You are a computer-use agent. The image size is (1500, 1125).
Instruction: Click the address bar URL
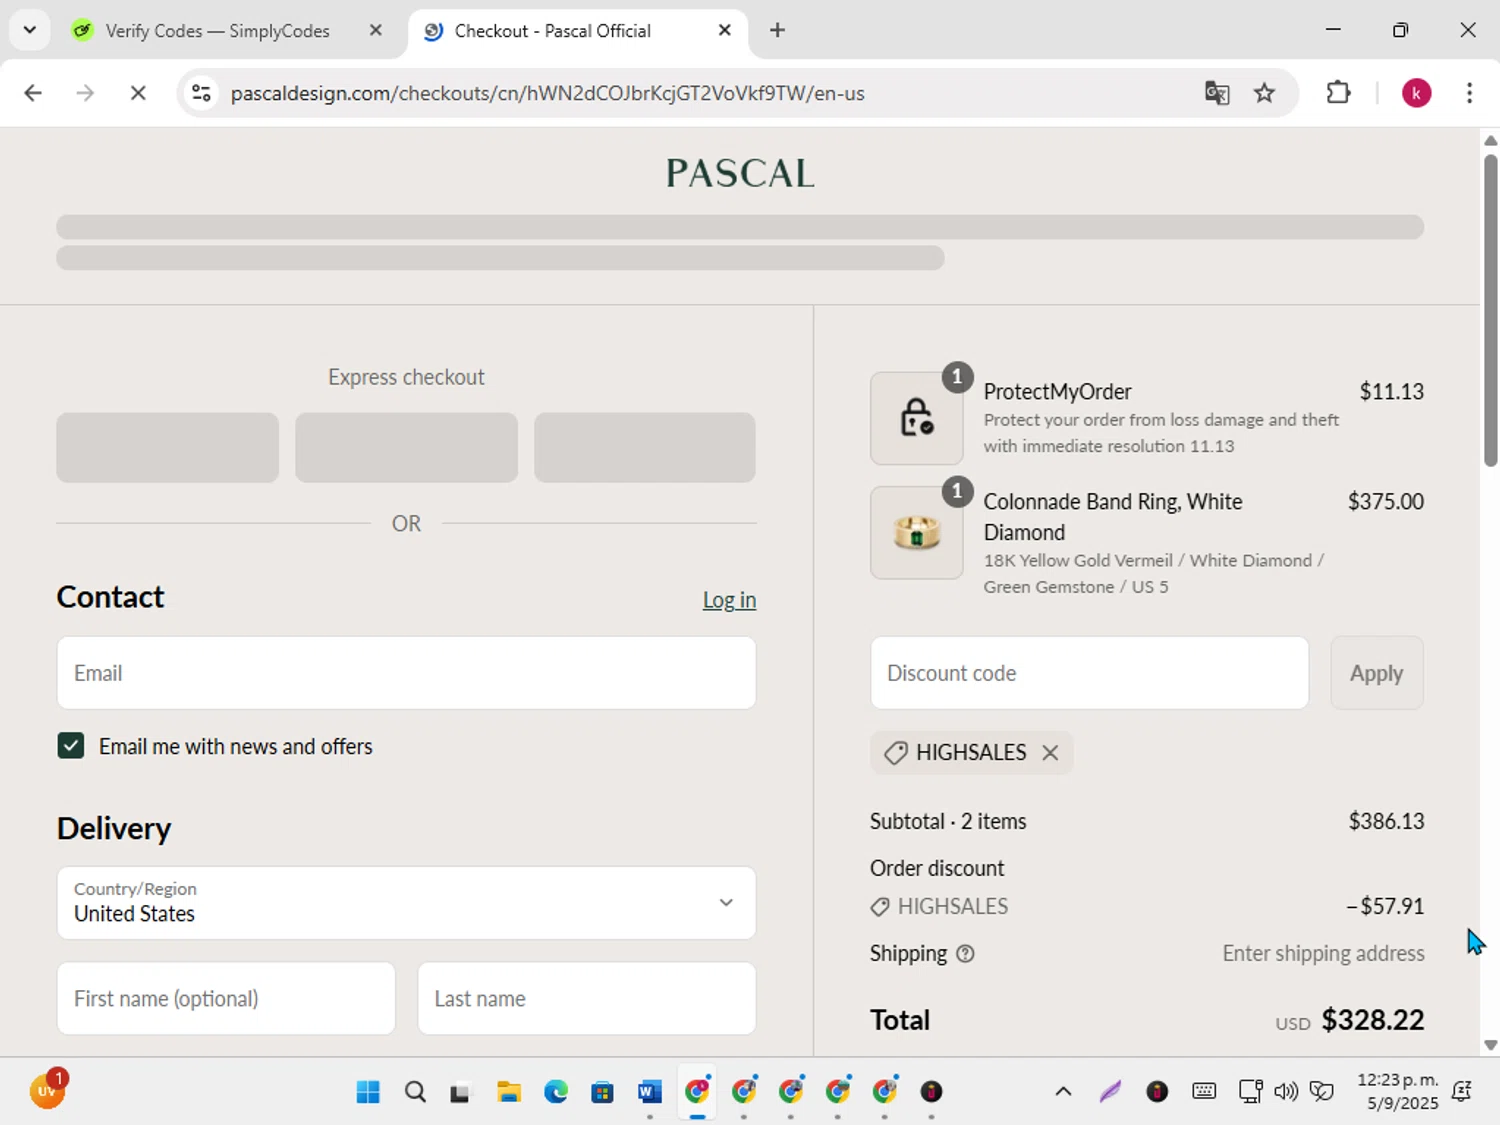pos(547,93)
